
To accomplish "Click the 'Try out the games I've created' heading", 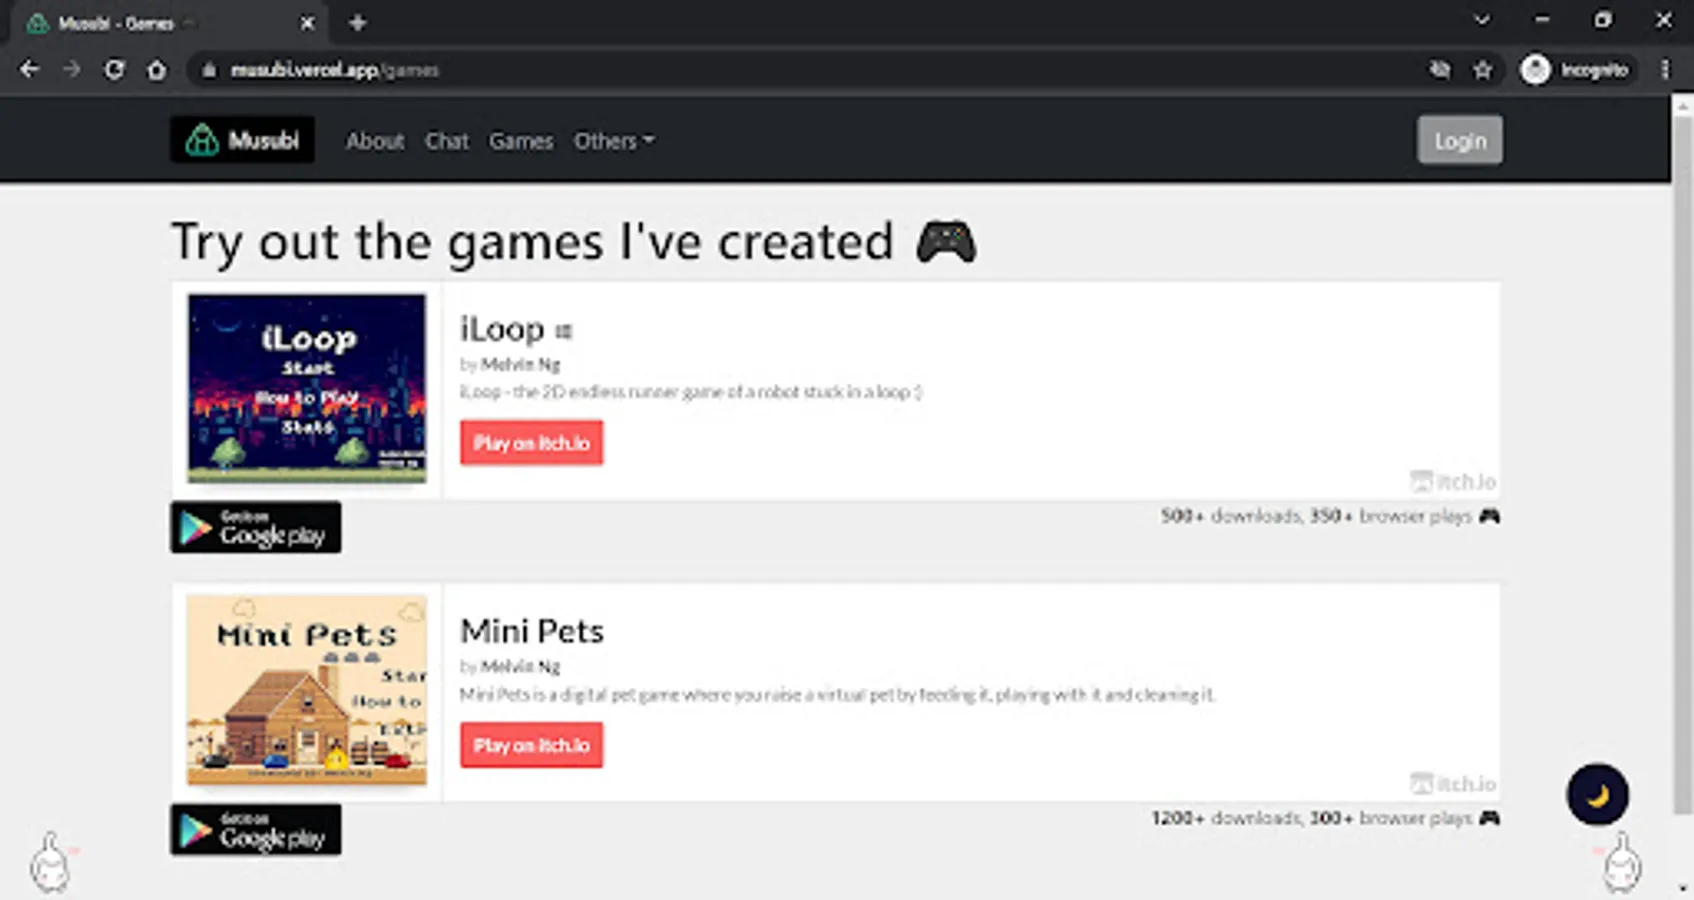I will pos(574,242).
